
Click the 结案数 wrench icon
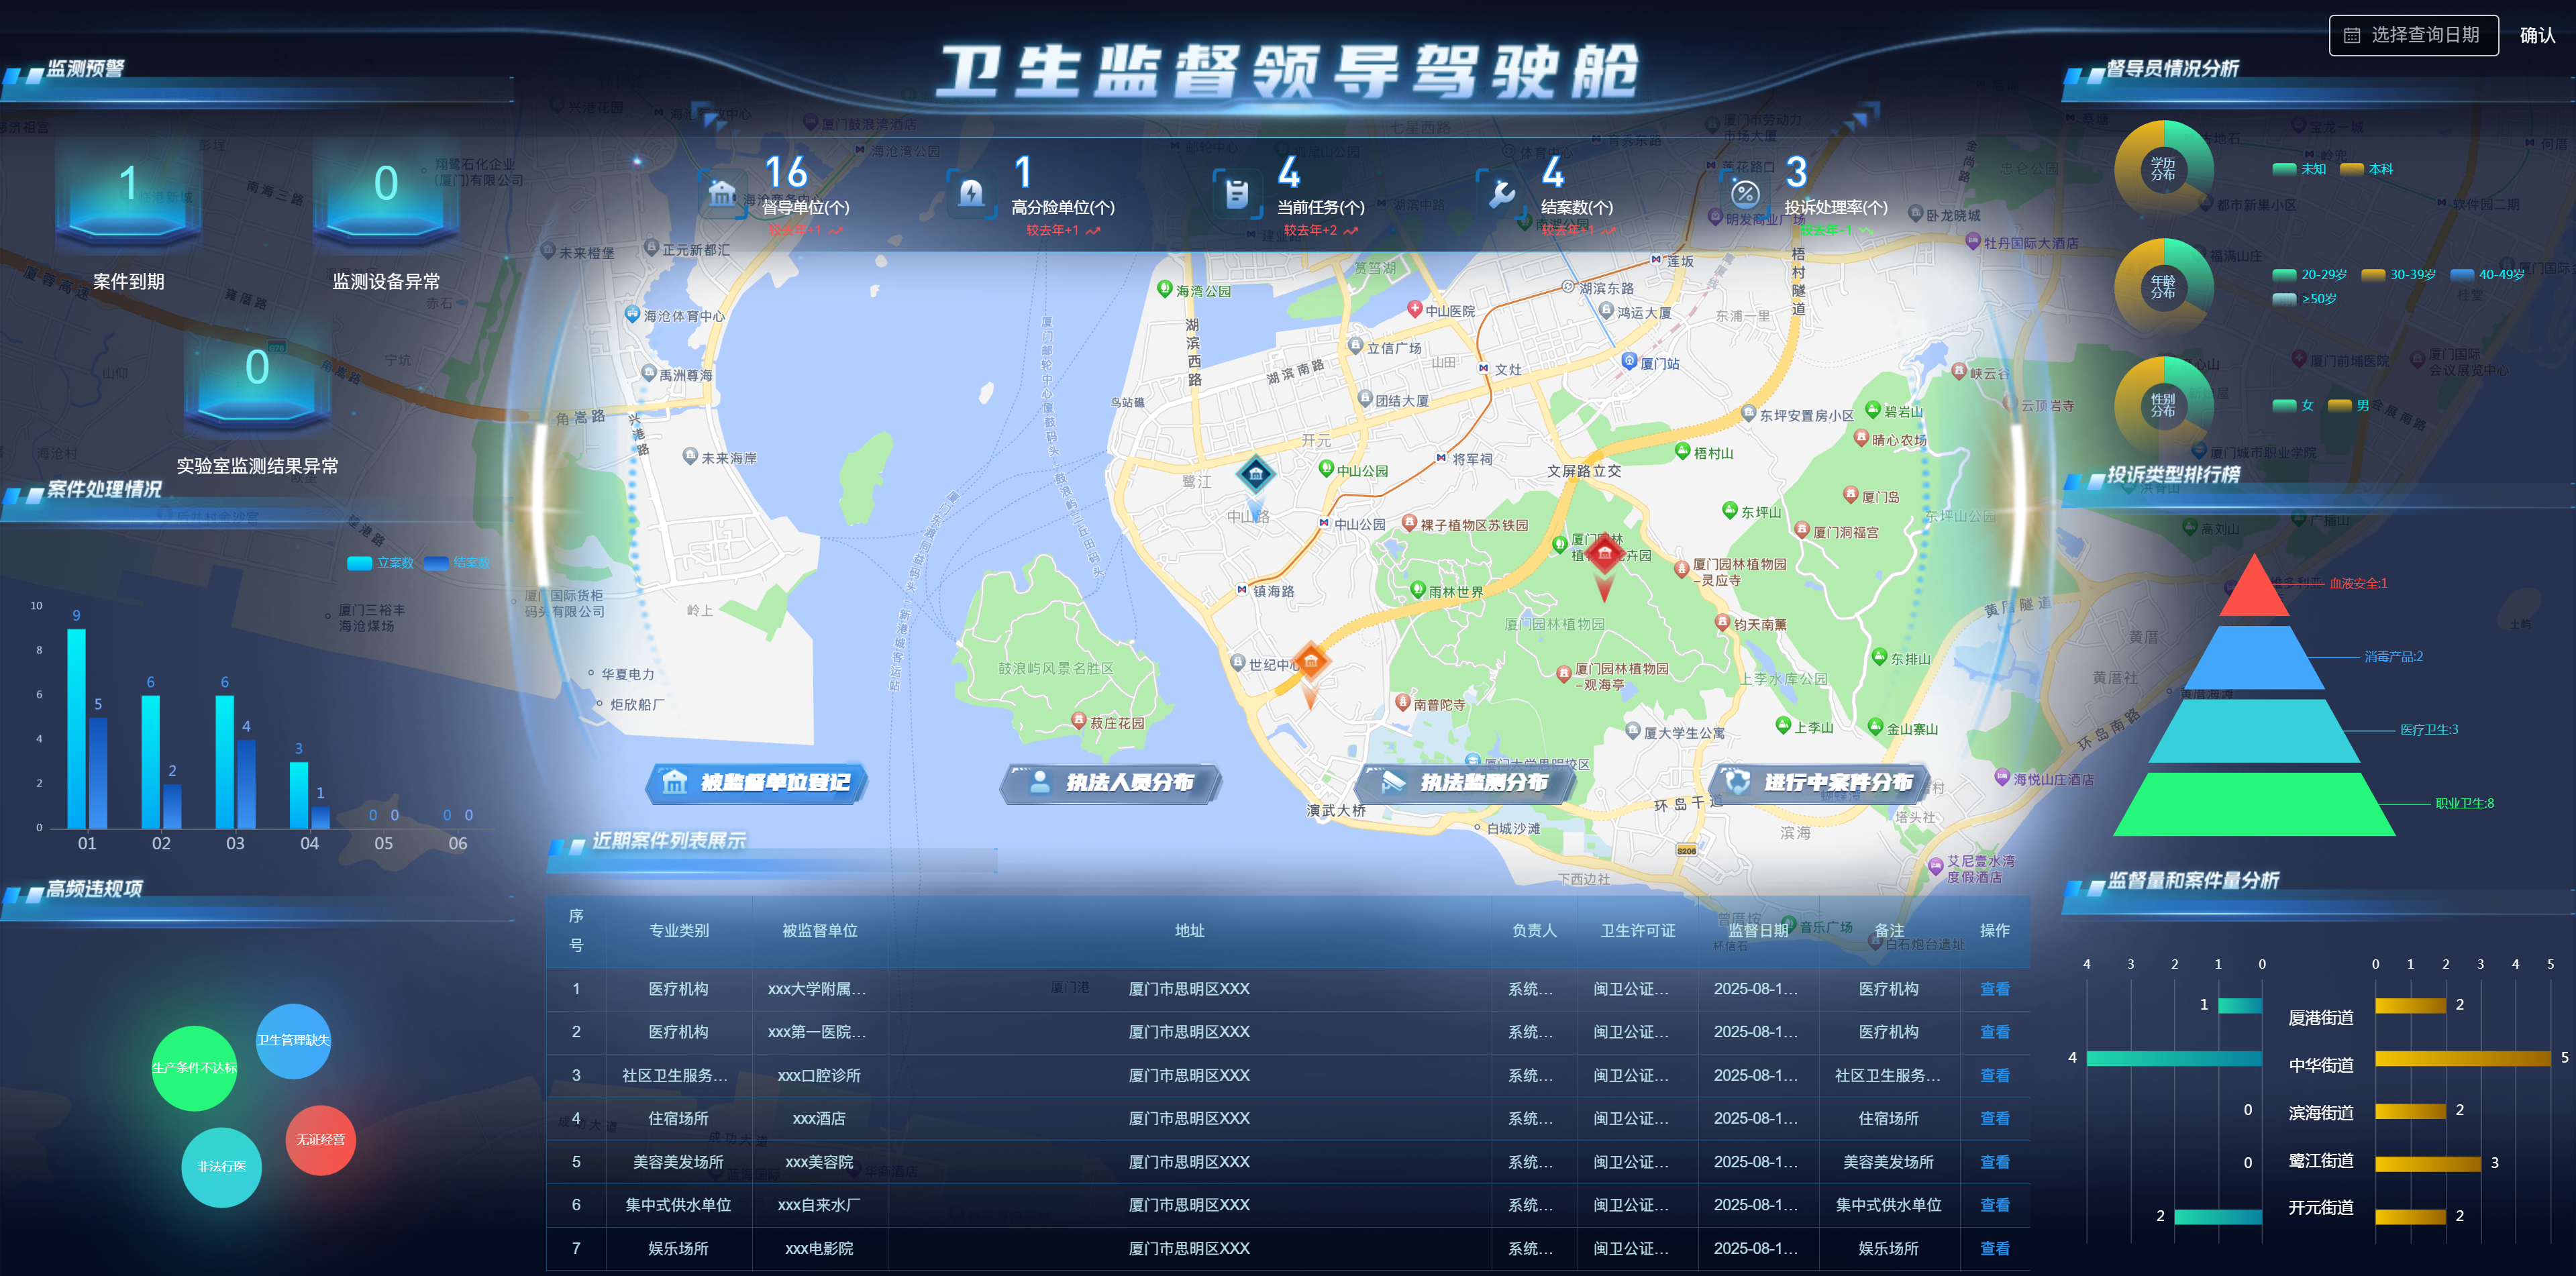(1501, 193)
